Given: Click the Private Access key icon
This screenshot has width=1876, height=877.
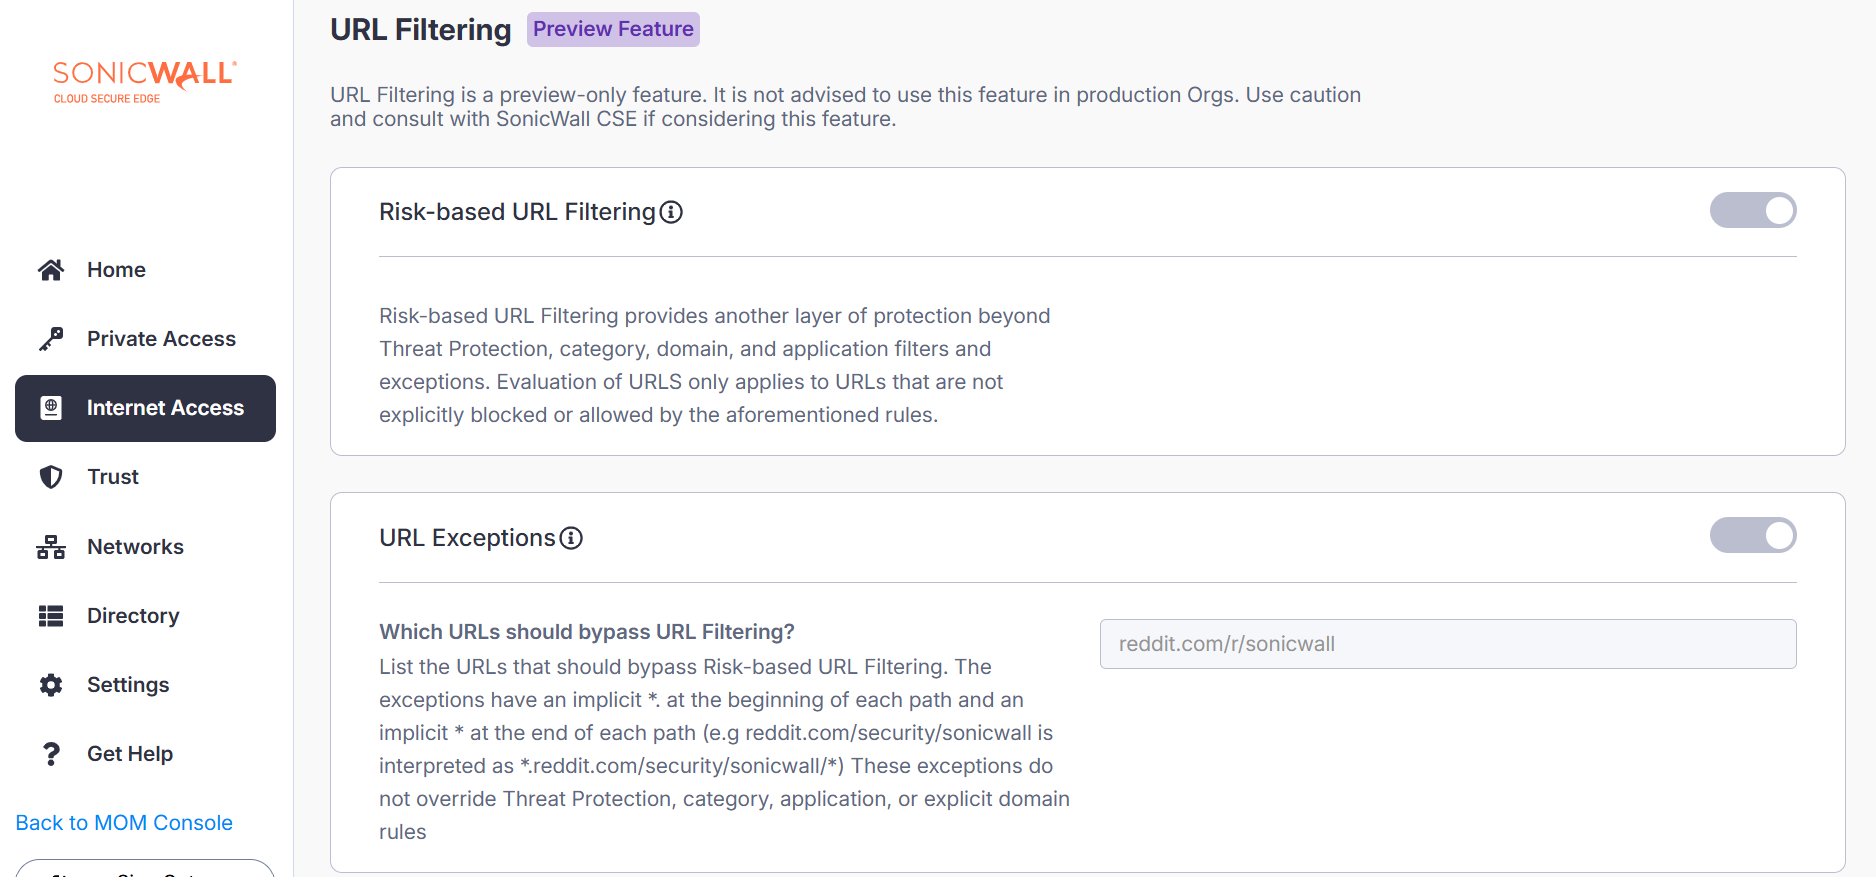Looking at the screenshot, I should 51,339.
